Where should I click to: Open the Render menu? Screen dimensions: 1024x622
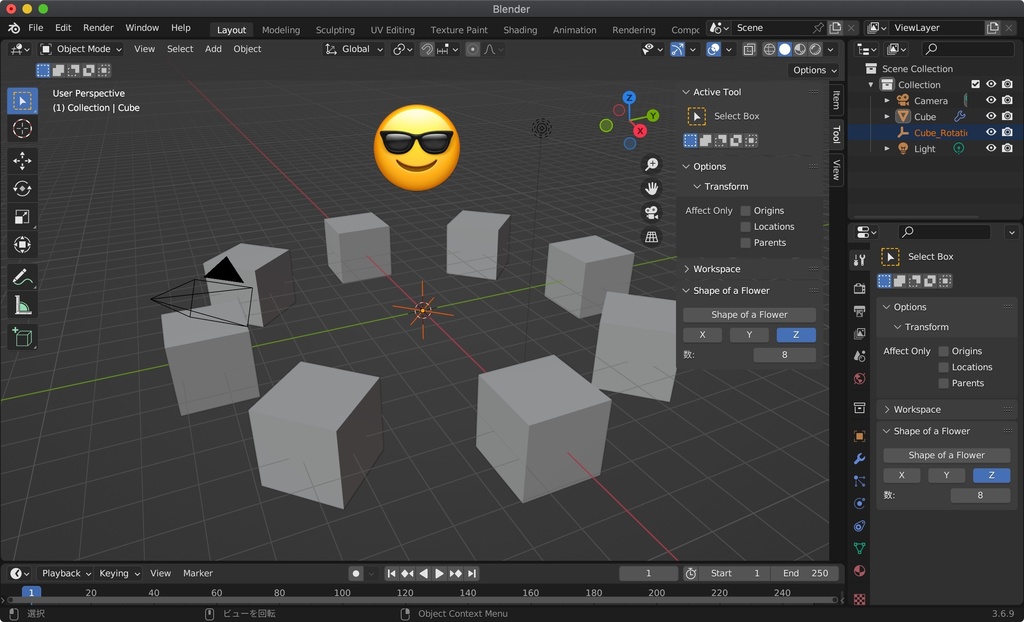(x=98, y=27)
